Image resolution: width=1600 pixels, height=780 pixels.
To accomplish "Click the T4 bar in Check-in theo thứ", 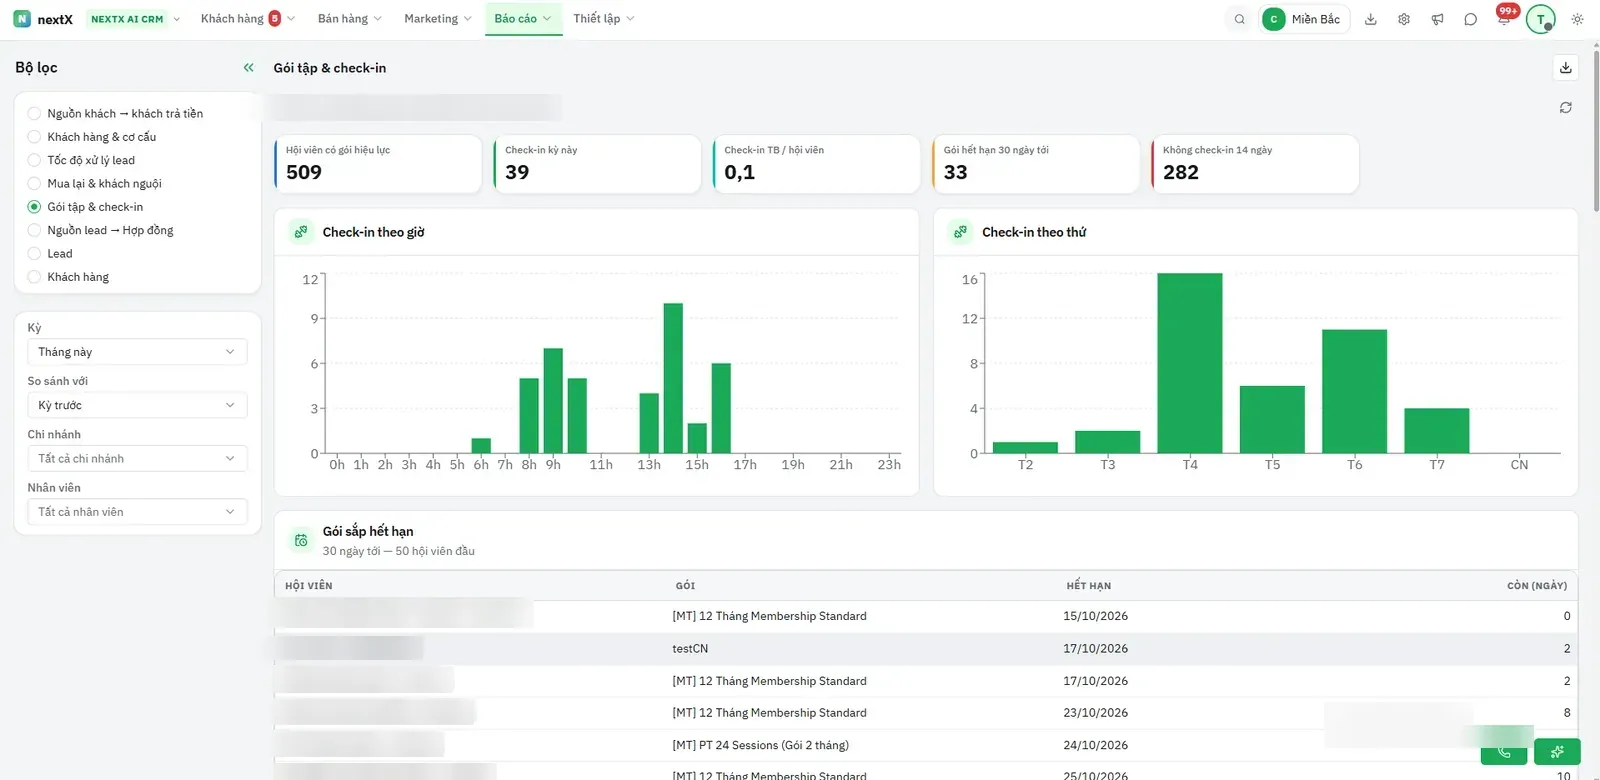I will [x=1190, y=363].
